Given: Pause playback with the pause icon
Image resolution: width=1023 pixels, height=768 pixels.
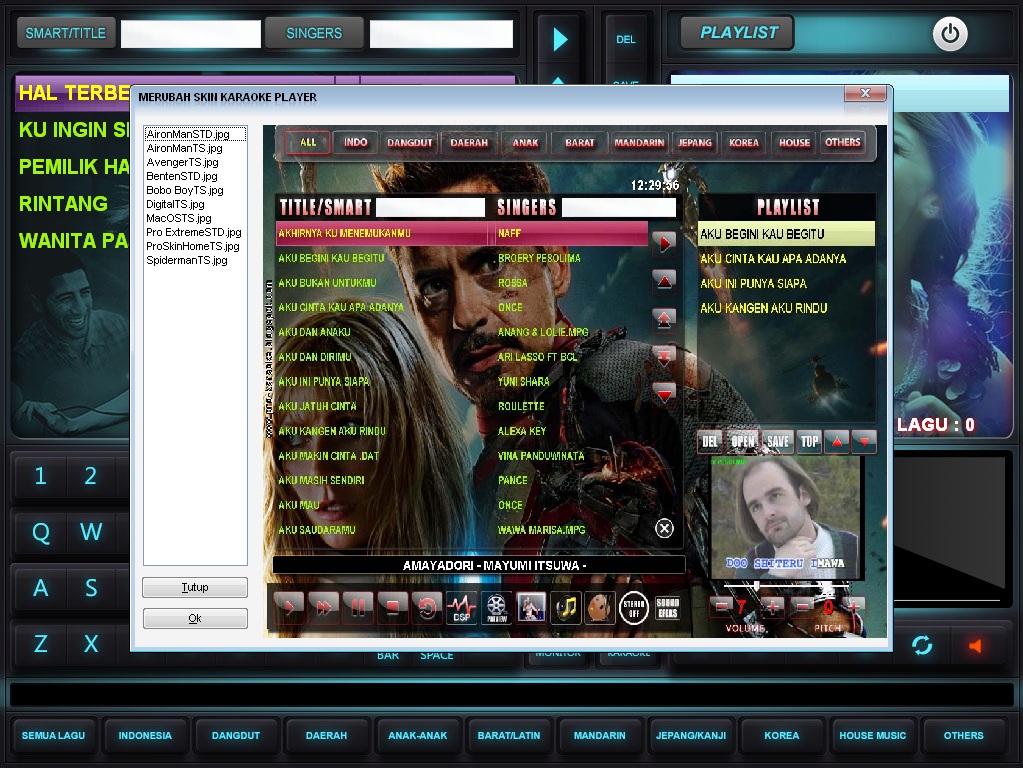Looking at the screenshot, I should tap(357, 607).
